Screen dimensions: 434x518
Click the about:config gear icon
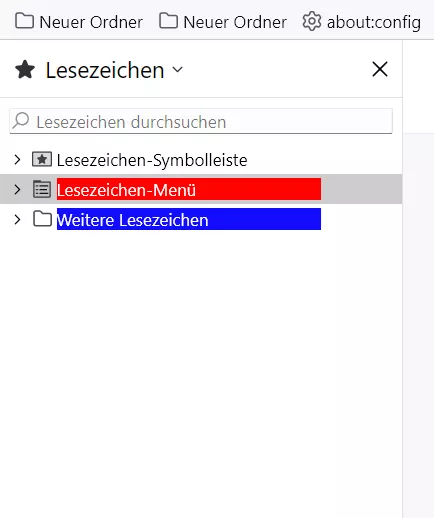312,21
